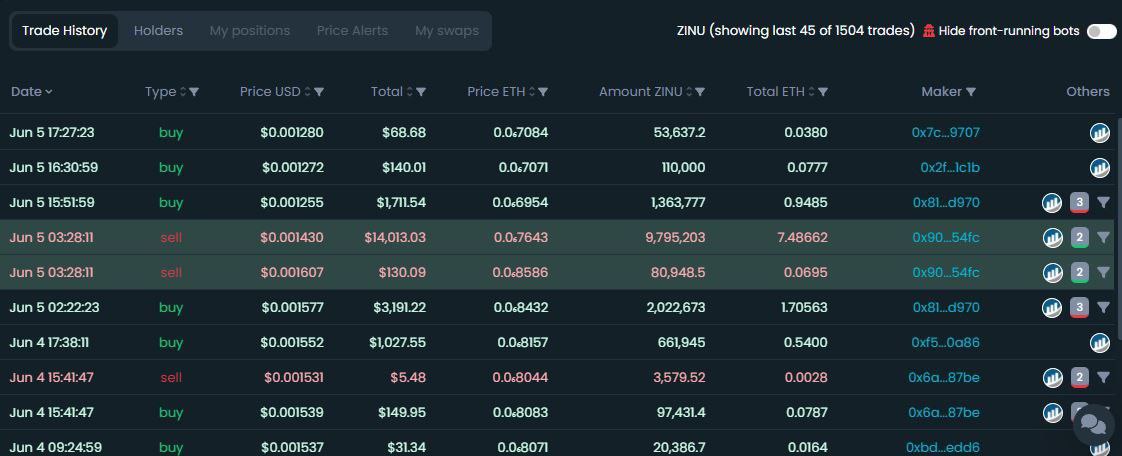Open the Price Alerts tab
Viewport: 1122px width, 456px height.
pyautogui.click(x=352, y=31)
